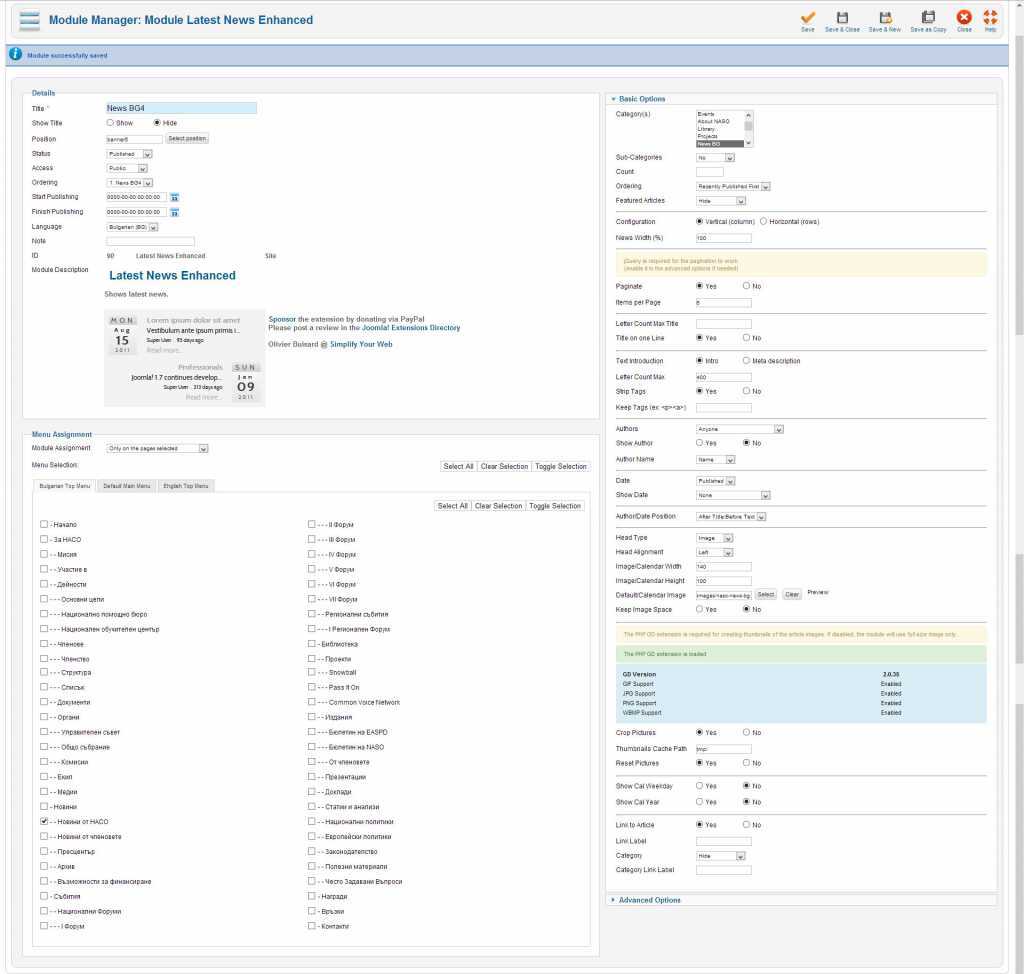Open the Finish Publishing calendar icon
The image size is (1024, 974).
pyautogui.click(x=174, y=212)
